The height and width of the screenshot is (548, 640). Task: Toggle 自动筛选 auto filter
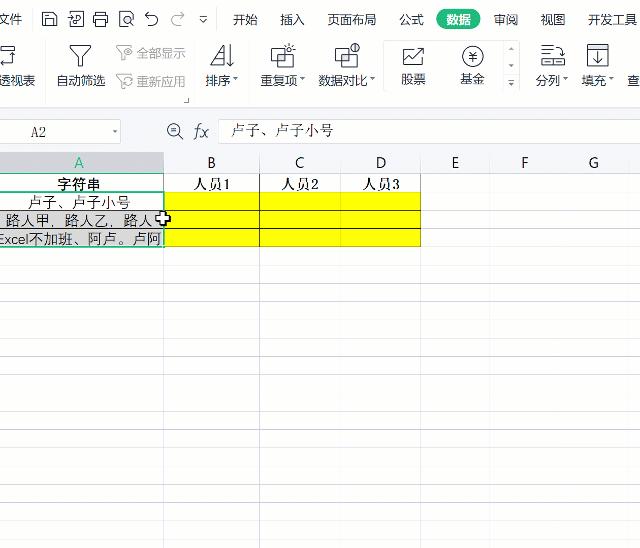pos(80,66)
